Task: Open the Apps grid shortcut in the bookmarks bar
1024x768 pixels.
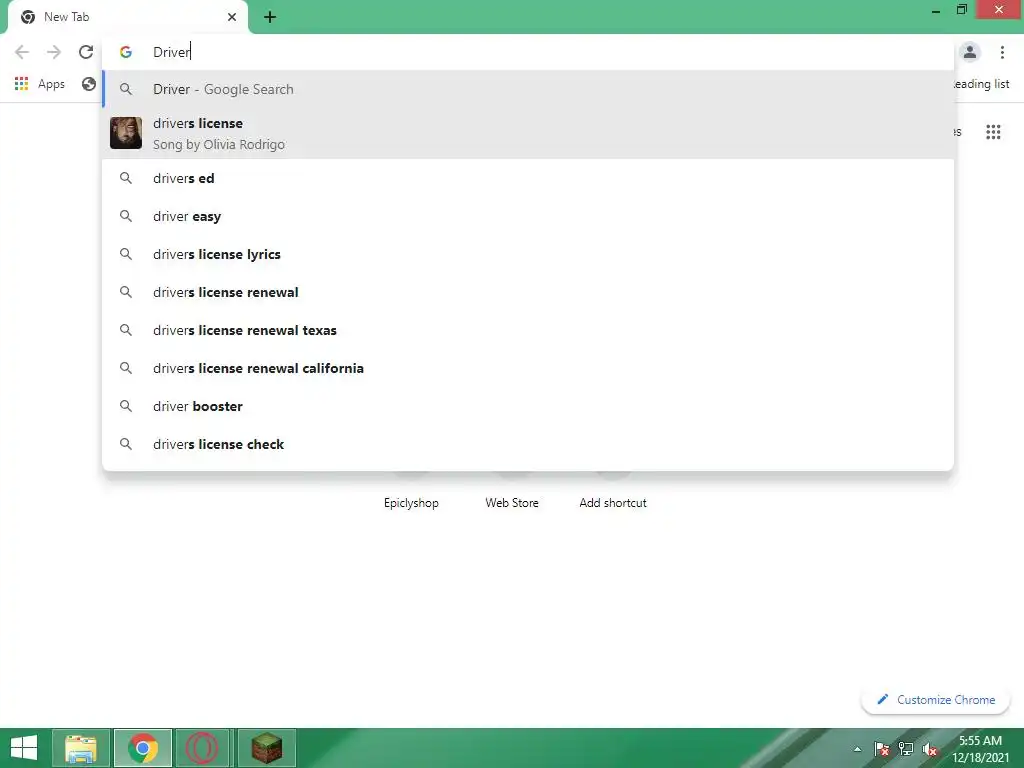Action: click(39, 84)
